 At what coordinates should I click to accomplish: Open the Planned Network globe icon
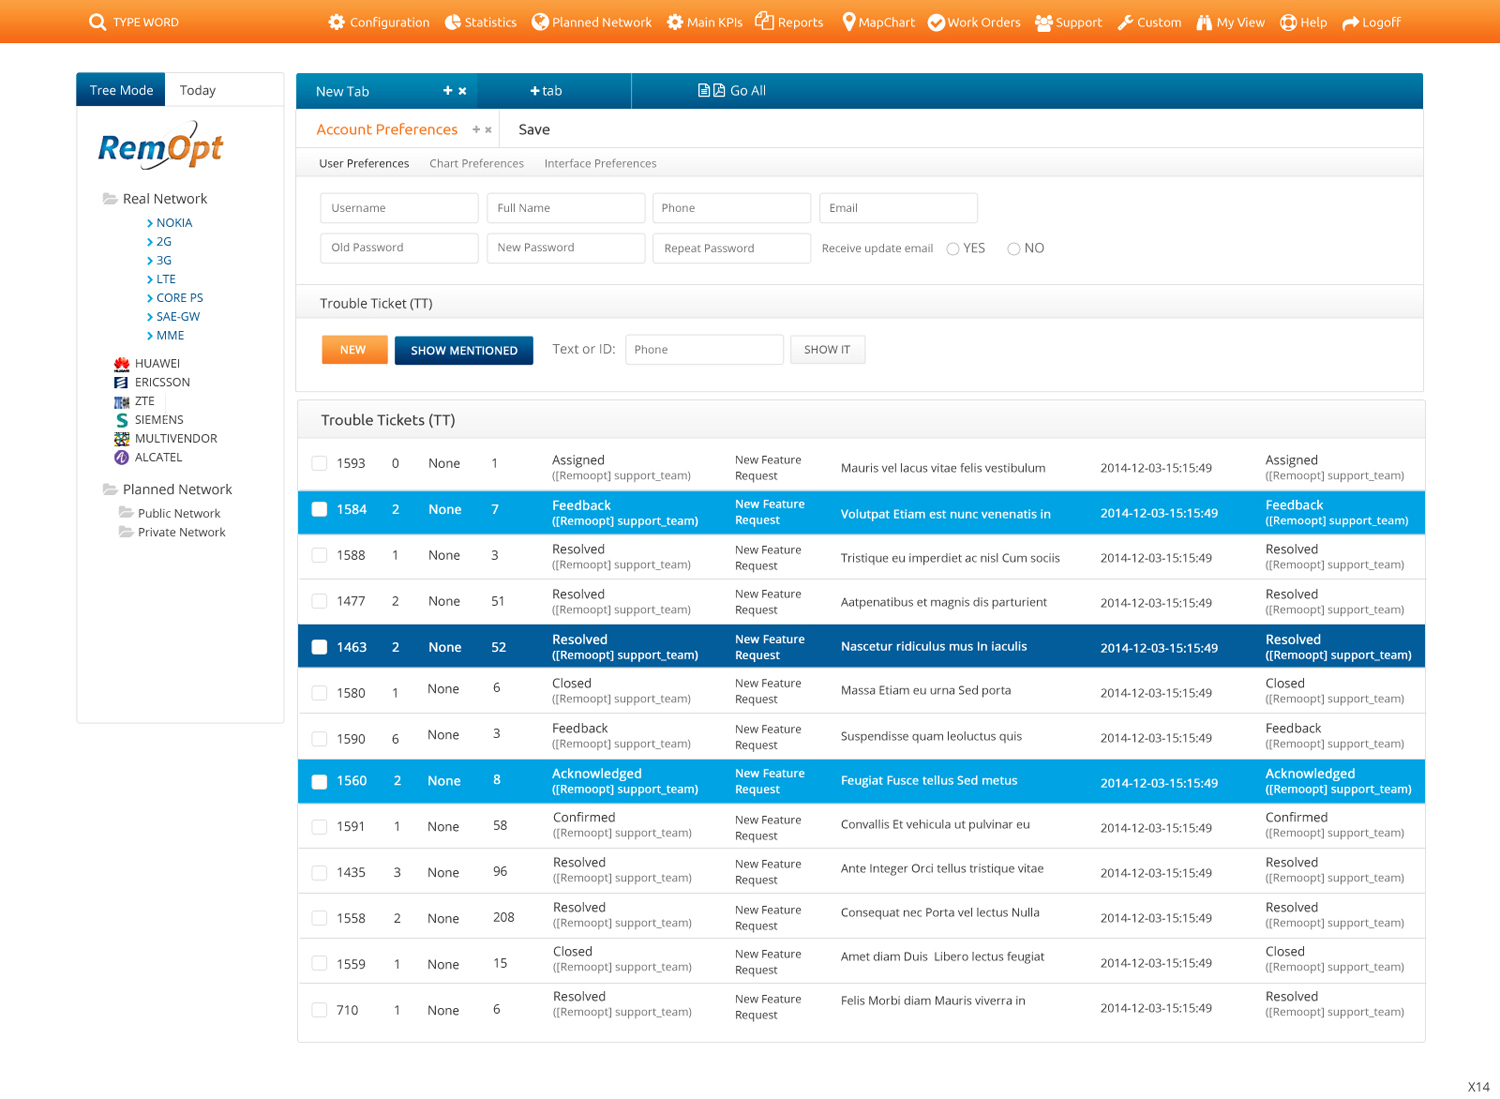540,22
